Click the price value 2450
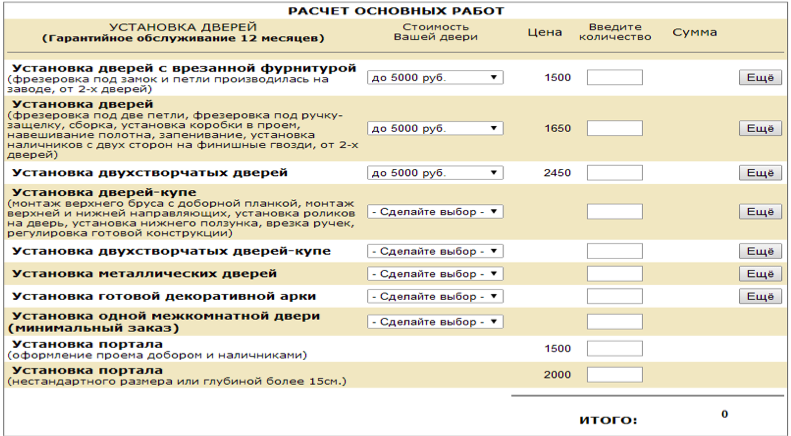Screen dimensions: 791x436 tap(557, 173)
